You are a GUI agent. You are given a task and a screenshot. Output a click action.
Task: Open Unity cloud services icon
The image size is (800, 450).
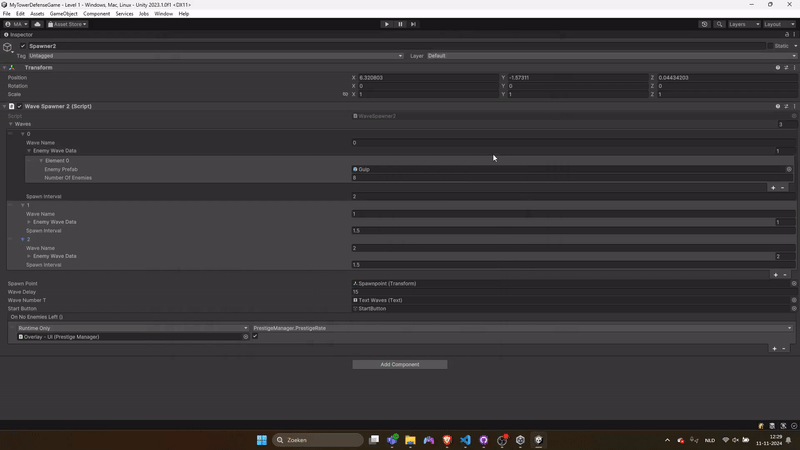(37, 24)
